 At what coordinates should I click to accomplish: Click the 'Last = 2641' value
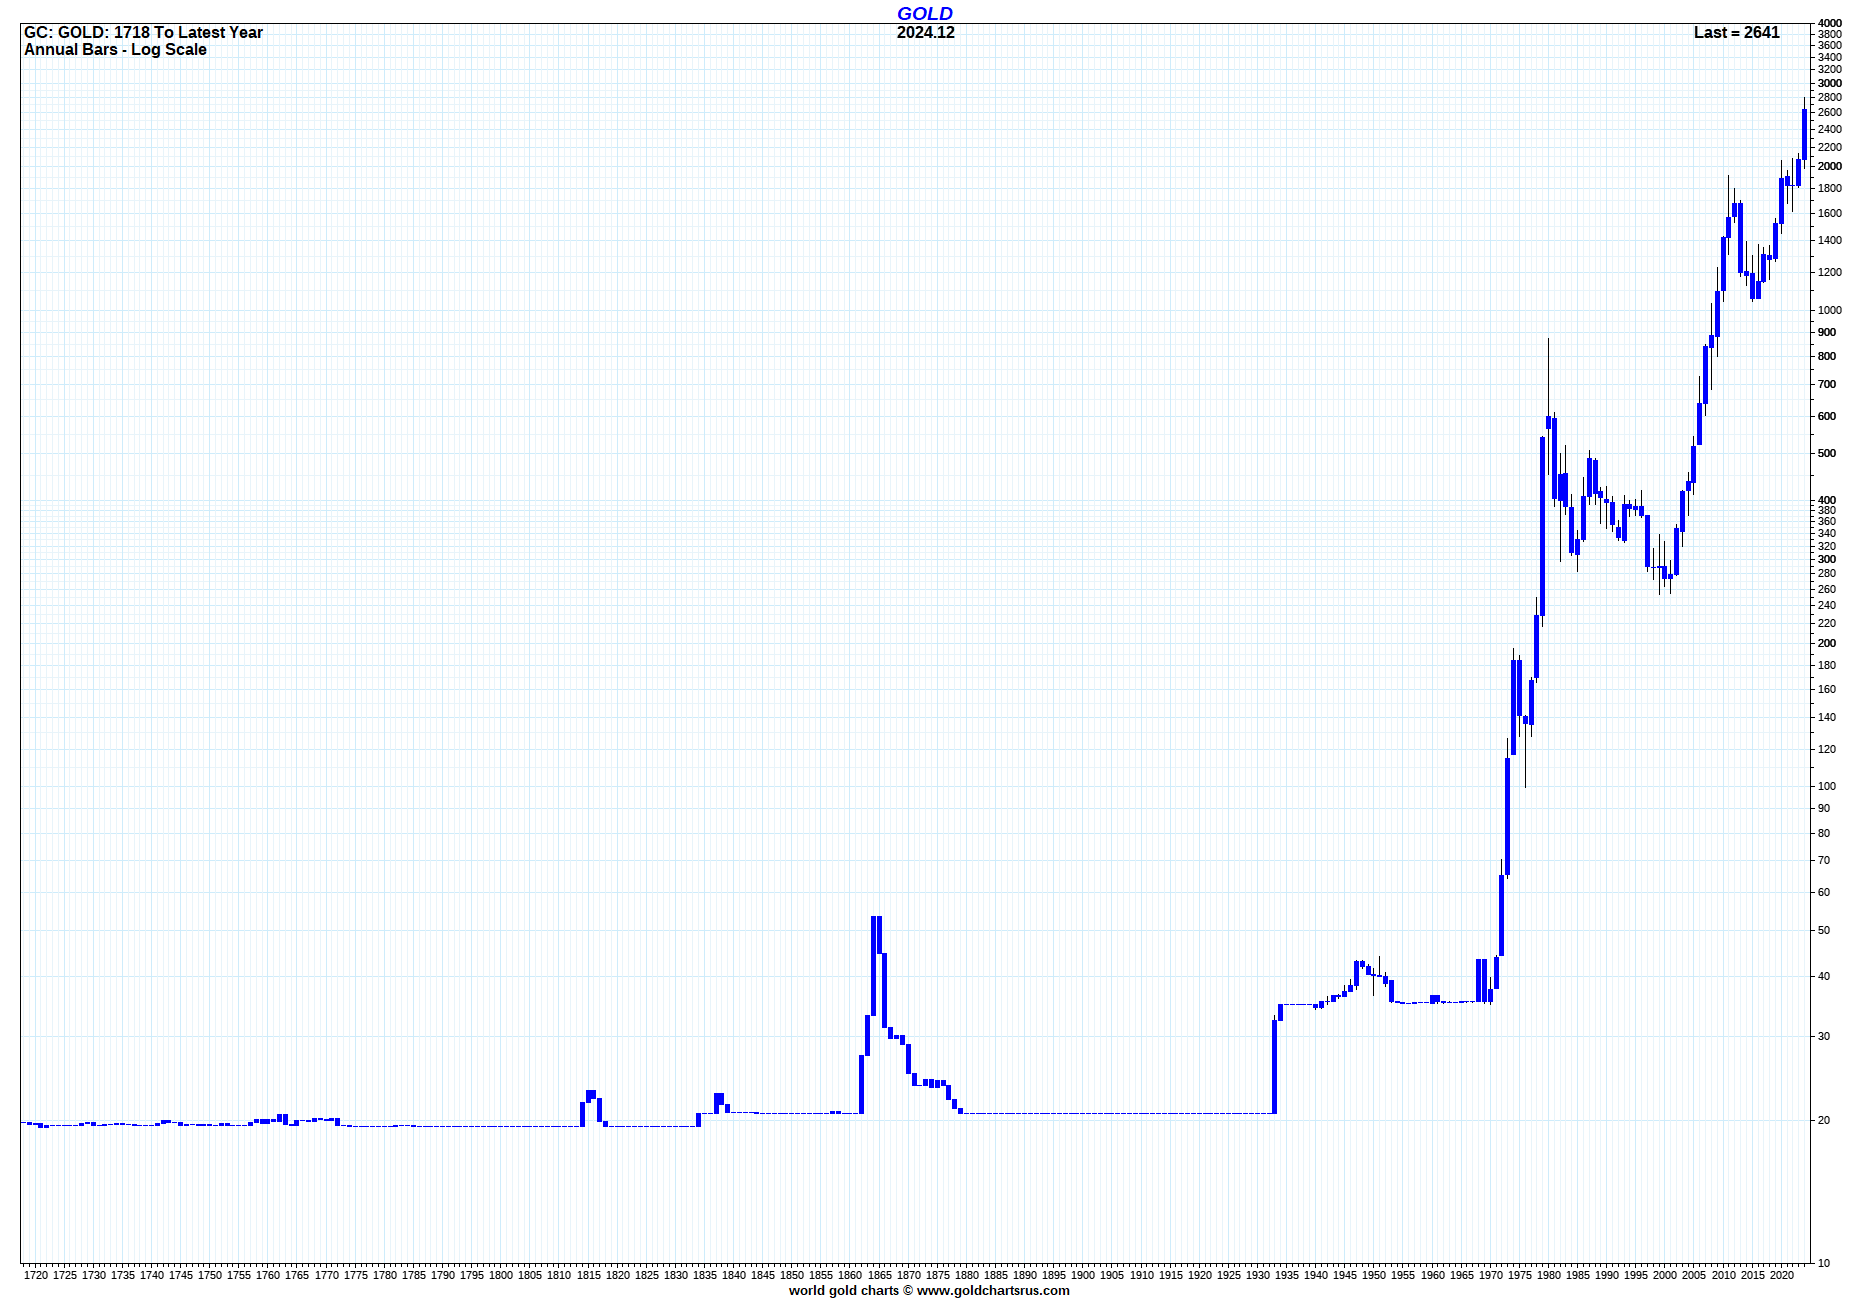tap(1736, 32)
